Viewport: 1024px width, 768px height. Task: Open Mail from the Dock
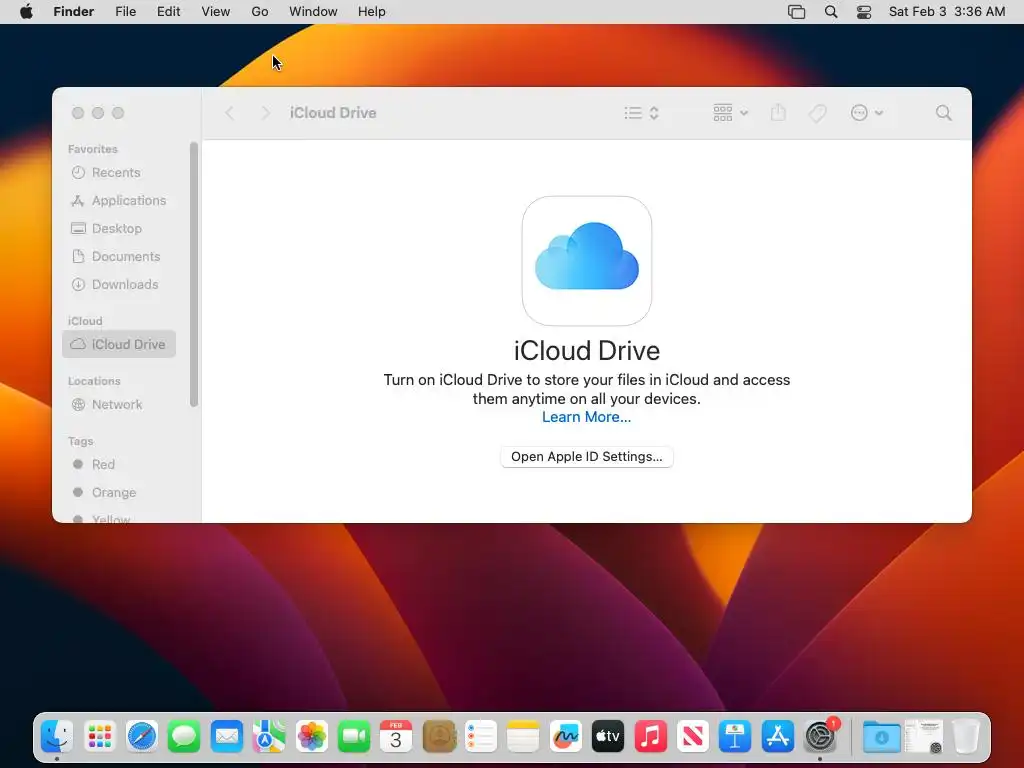tap(227, 737)
